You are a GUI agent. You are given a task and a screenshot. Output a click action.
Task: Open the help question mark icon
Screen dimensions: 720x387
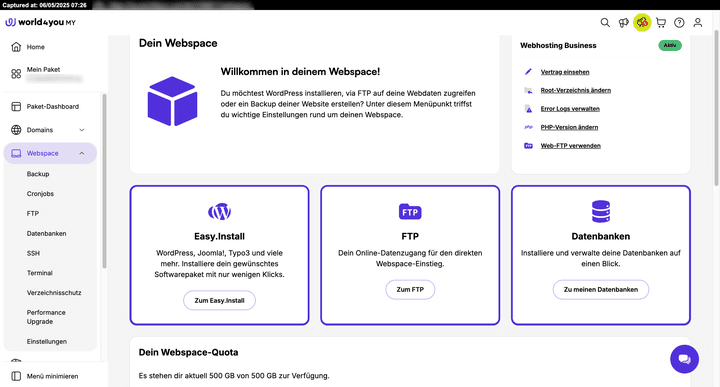[x=679, y=22]
